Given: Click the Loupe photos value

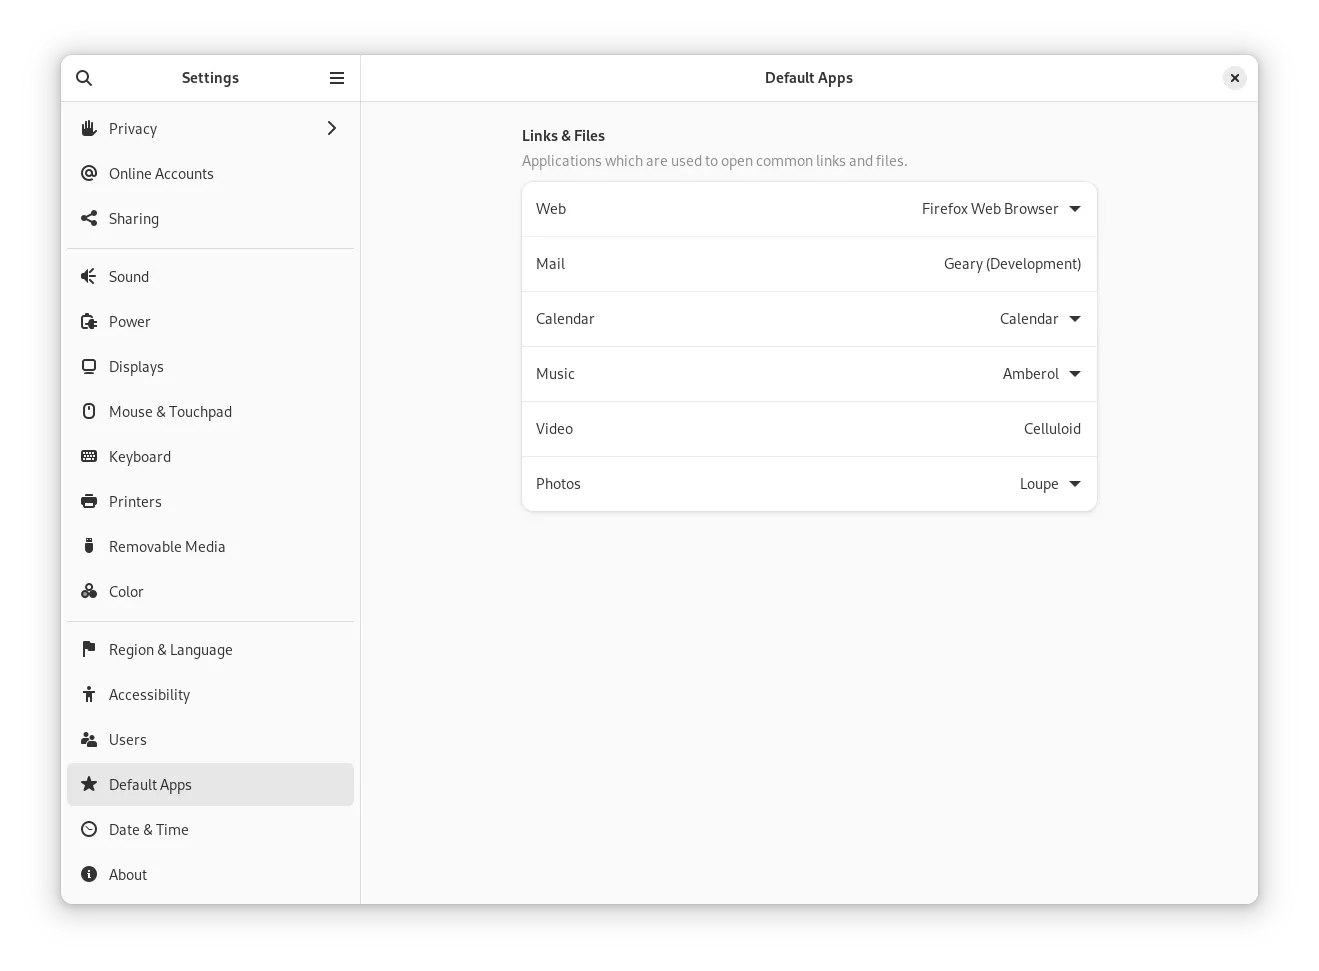Looking at the screenshot, I should click(1039, 484).
